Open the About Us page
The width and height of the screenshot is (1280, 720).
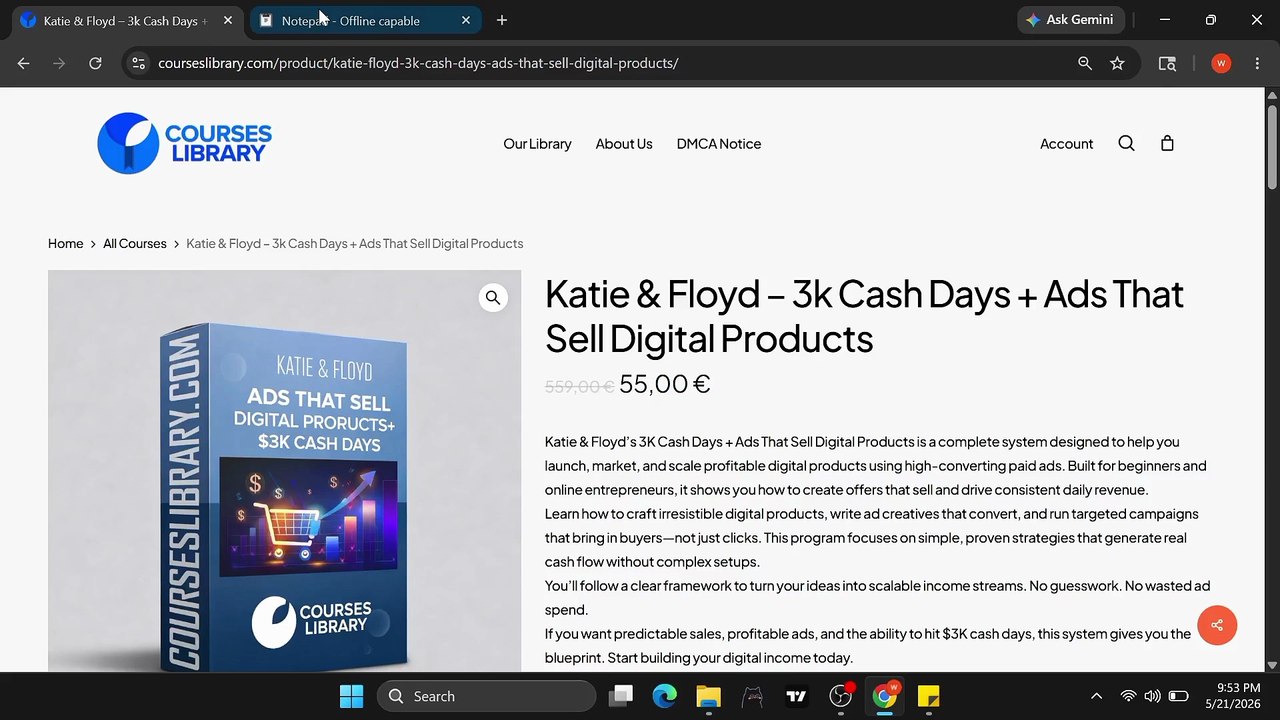(x=624, y=143)
